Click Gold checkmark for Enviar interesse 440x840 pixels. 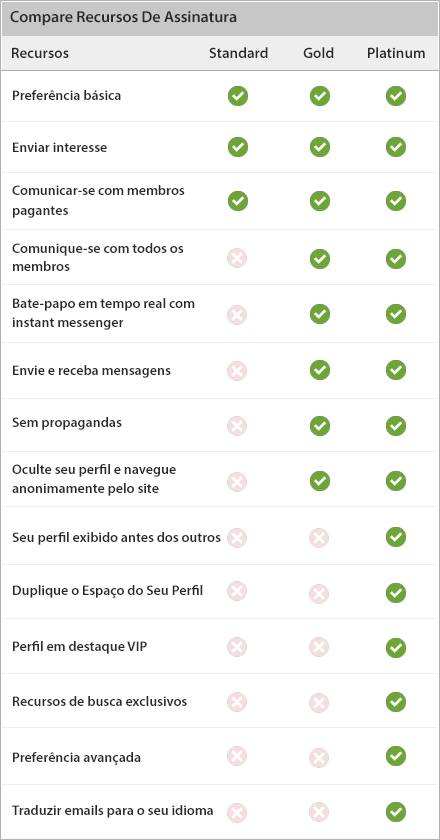[320, 147]
